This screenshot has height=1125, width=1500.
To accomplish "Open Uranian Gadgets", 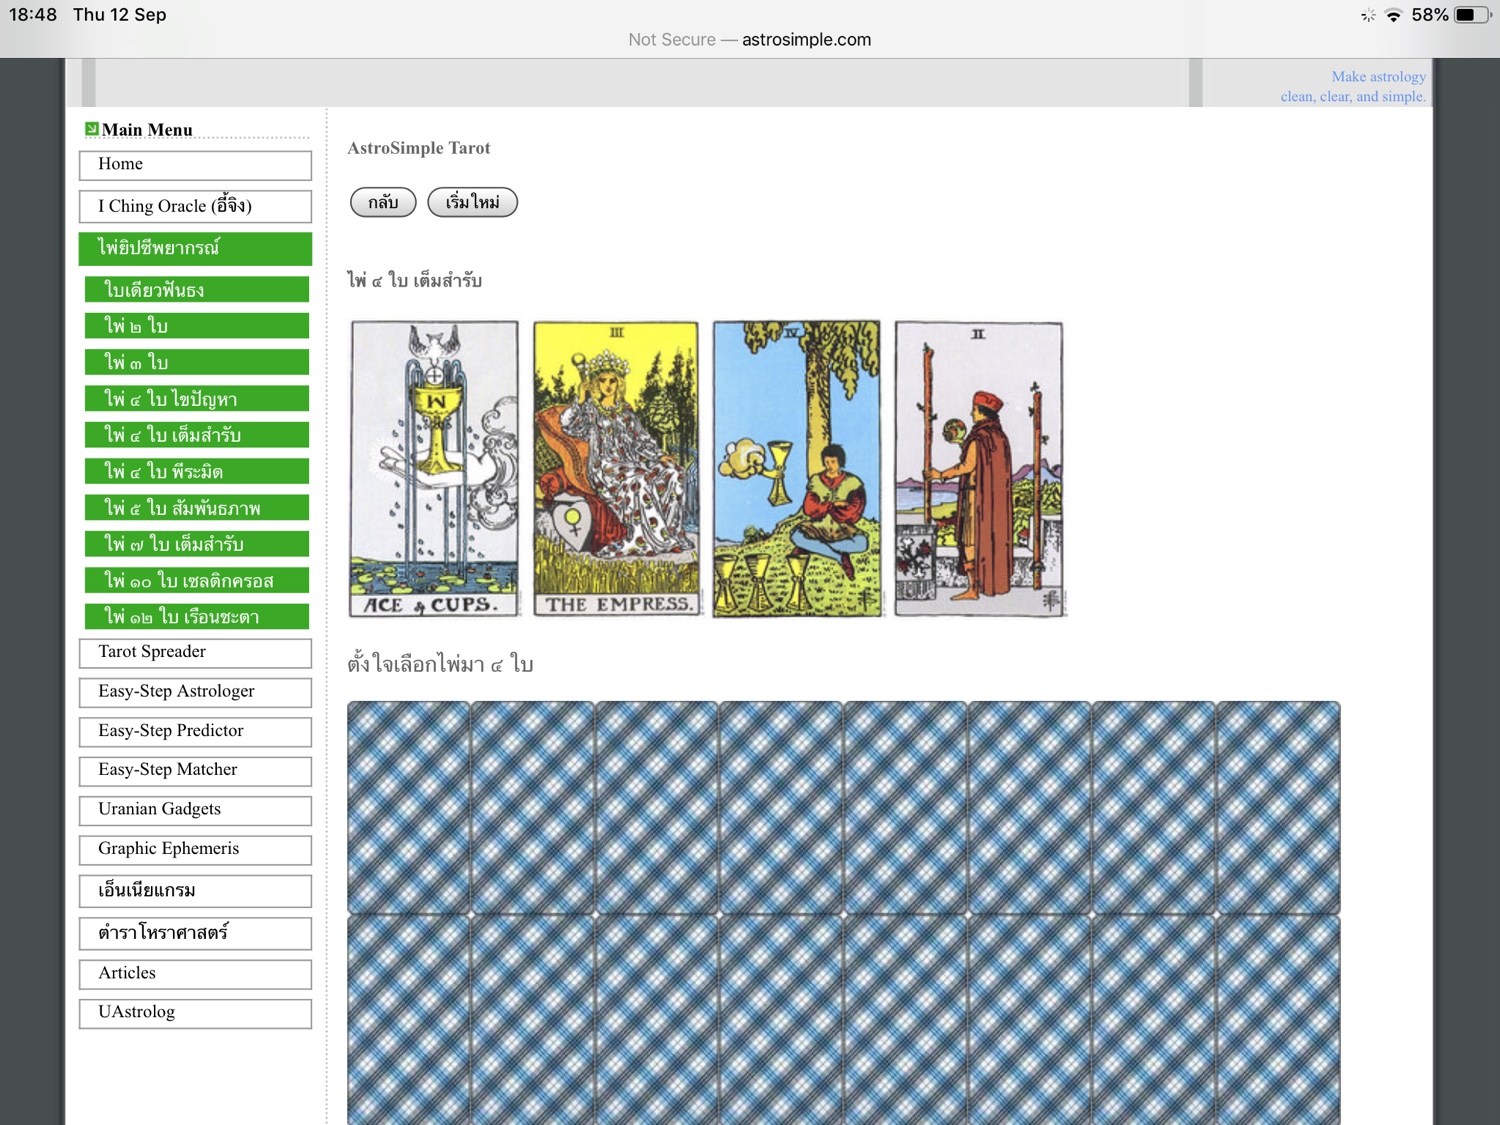I will pyautogui.click(x=195, y=810).
